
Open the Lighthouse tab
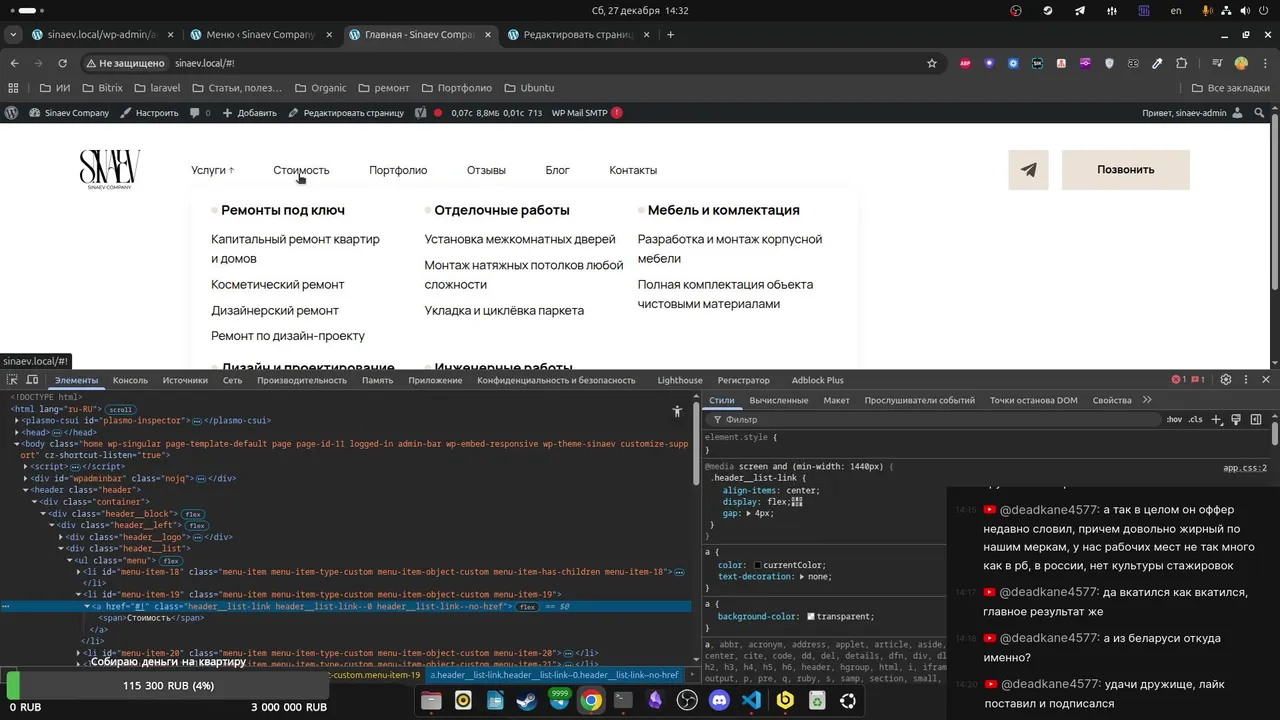point(680,380)
